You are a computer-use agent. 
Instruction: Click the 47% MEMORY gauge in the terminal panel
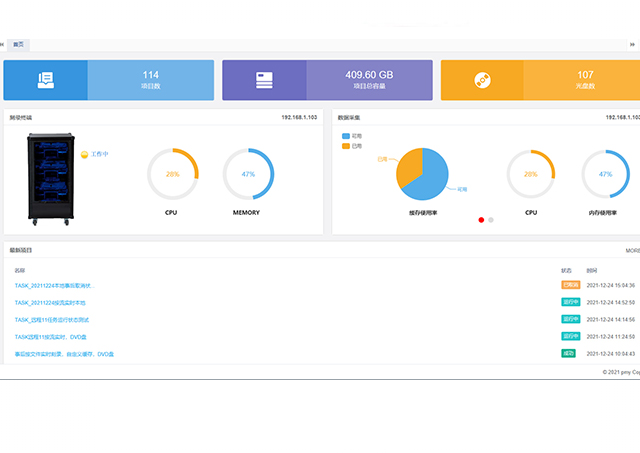tap(247, 174)
